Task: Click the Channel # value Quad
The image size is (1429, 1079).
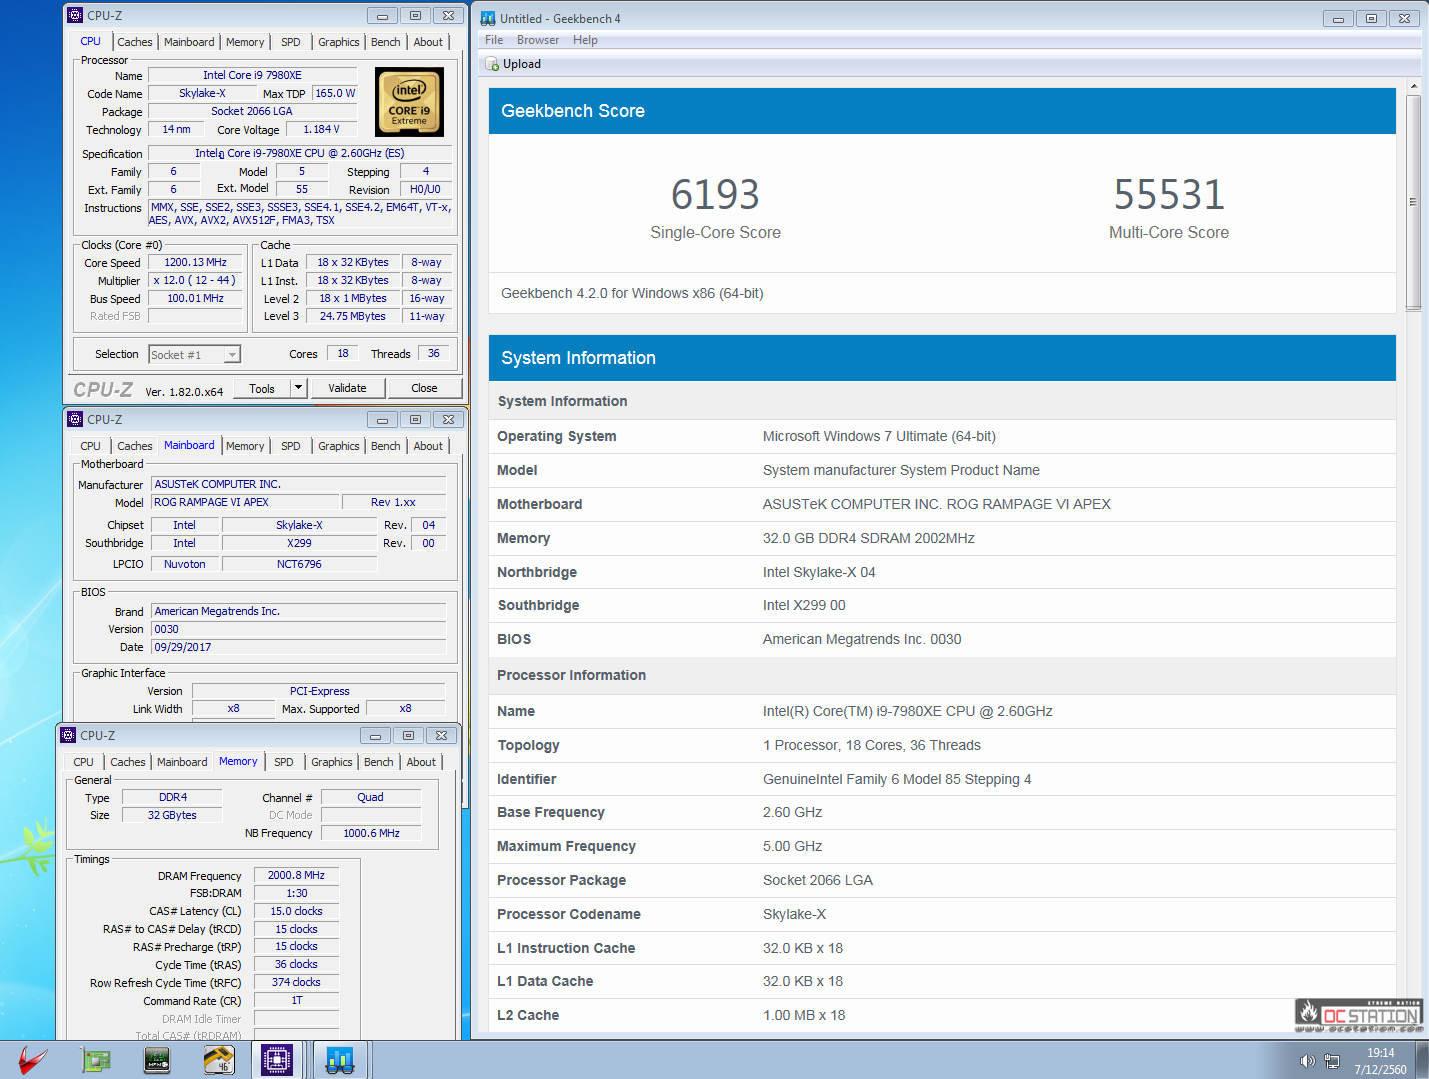Action: click(371, 797)
